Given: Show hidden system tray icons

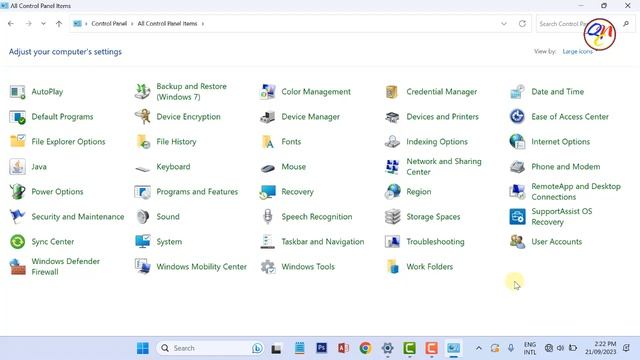Looking at the screenshot, I should click(x=479, y=348).
